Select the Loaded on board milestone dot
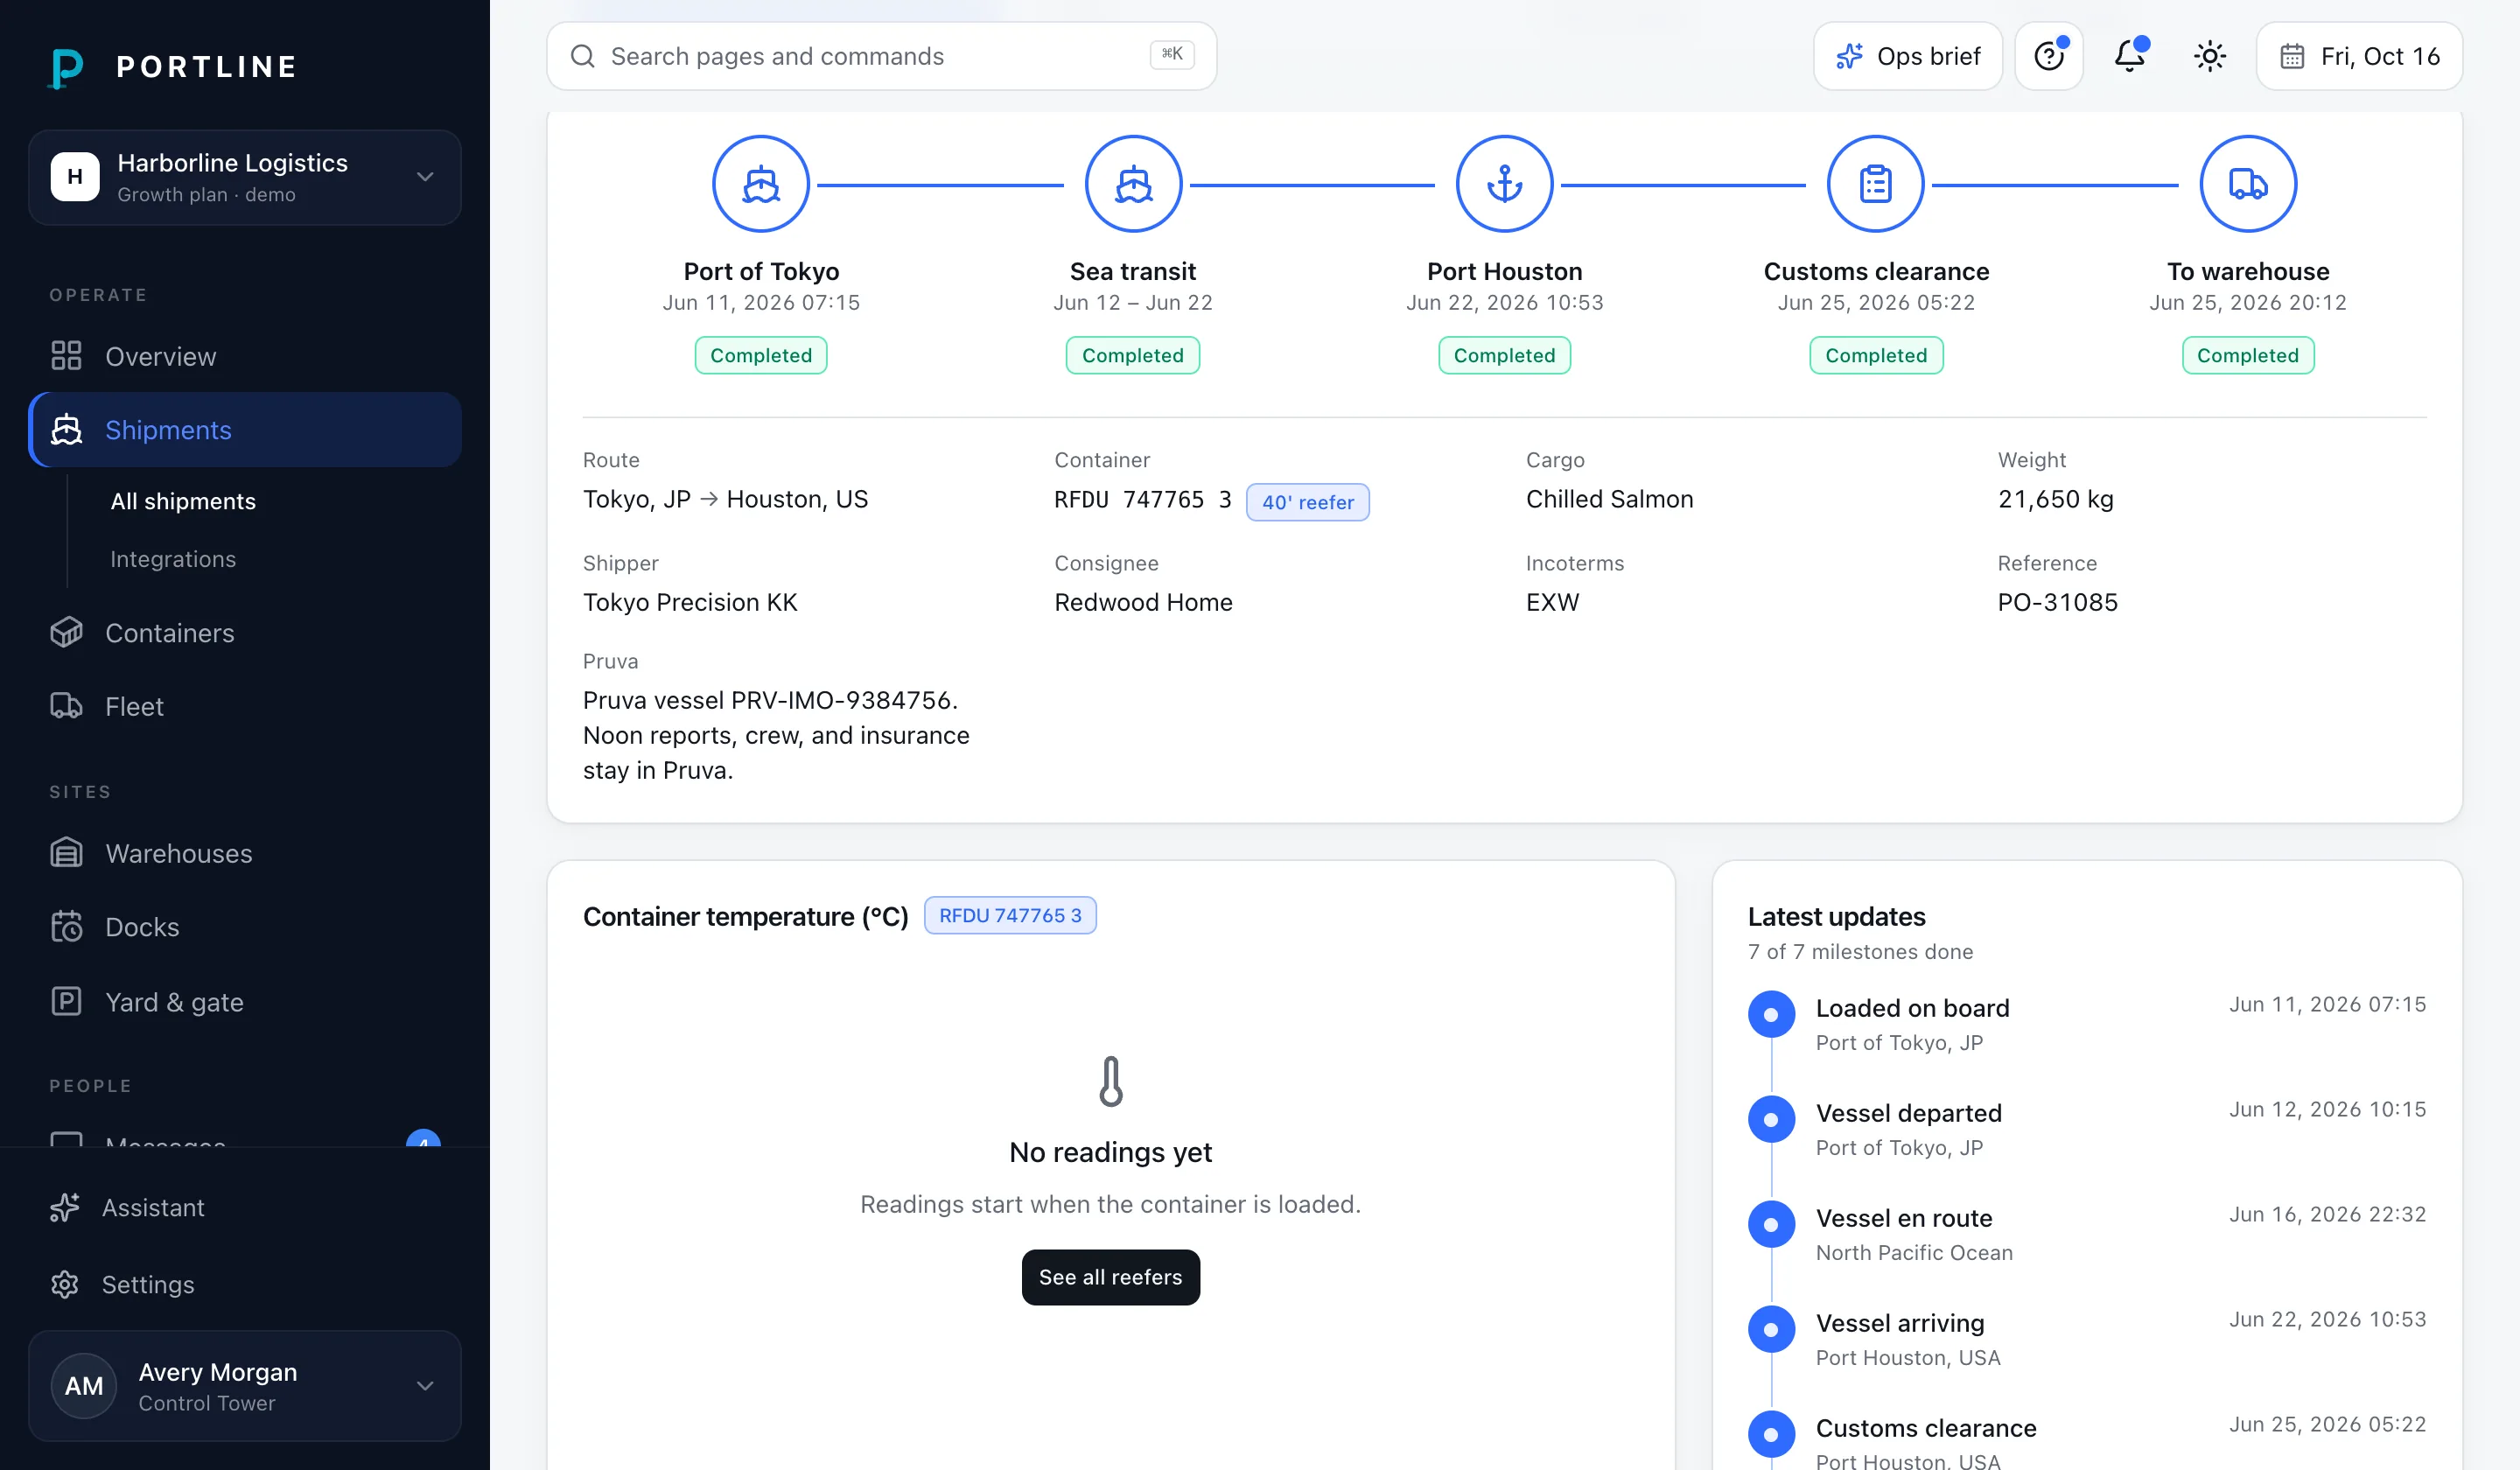 click(x=1771, y=1015)
